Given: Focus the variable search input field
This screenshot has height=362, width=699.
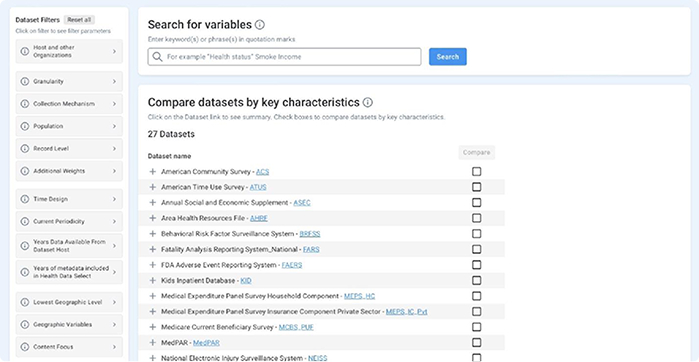Looking at the screenshot, I should pos(284,57).
